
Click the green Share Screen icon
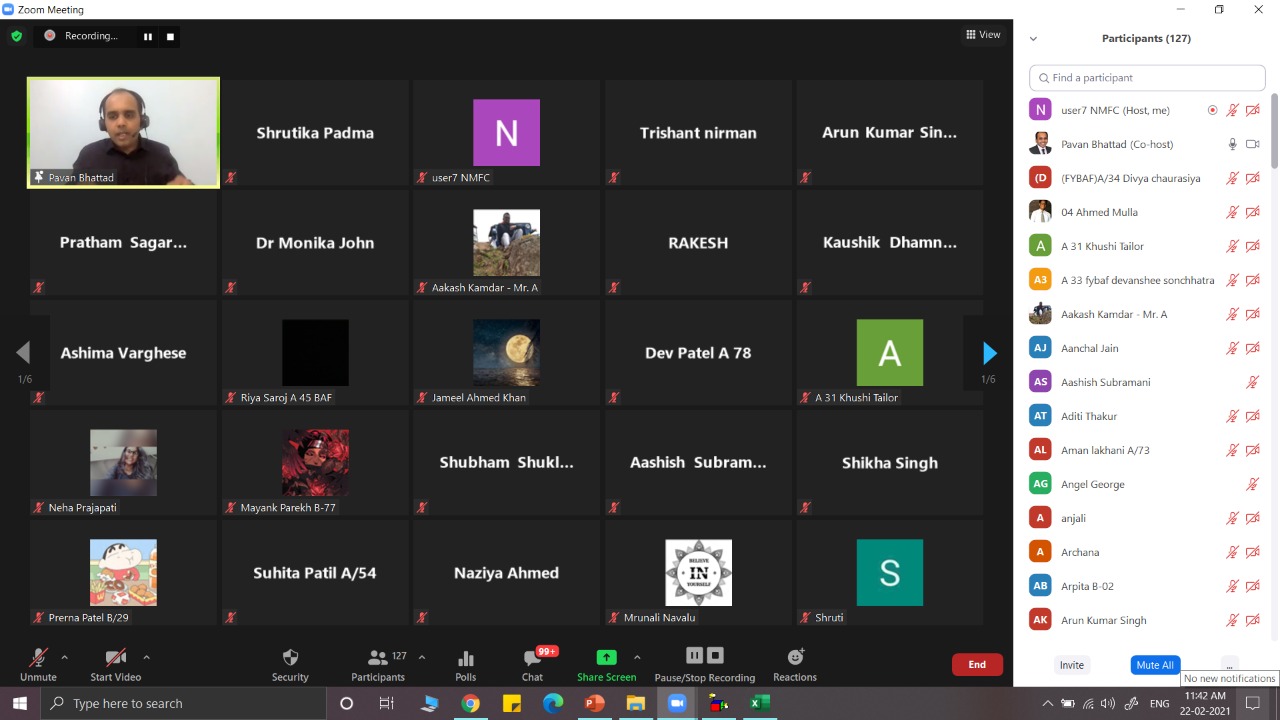[606, 657]
